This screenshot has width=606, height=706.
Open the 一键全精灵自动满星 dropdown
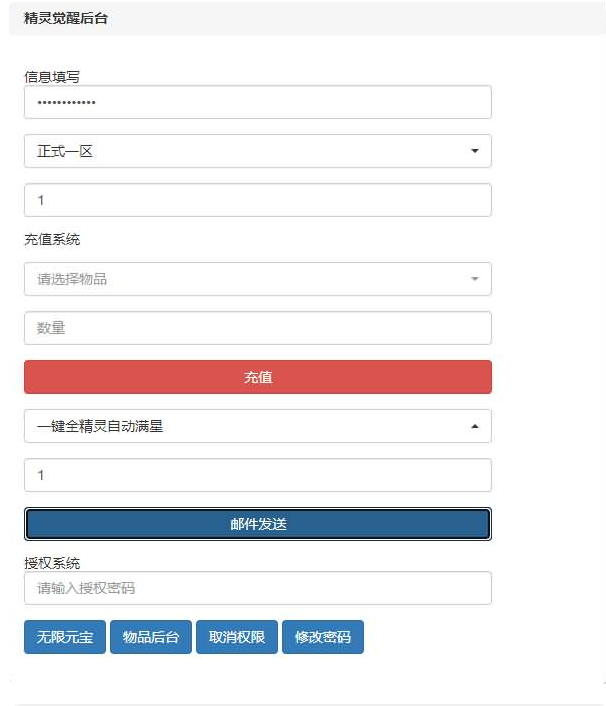click(x=257, y=426)
